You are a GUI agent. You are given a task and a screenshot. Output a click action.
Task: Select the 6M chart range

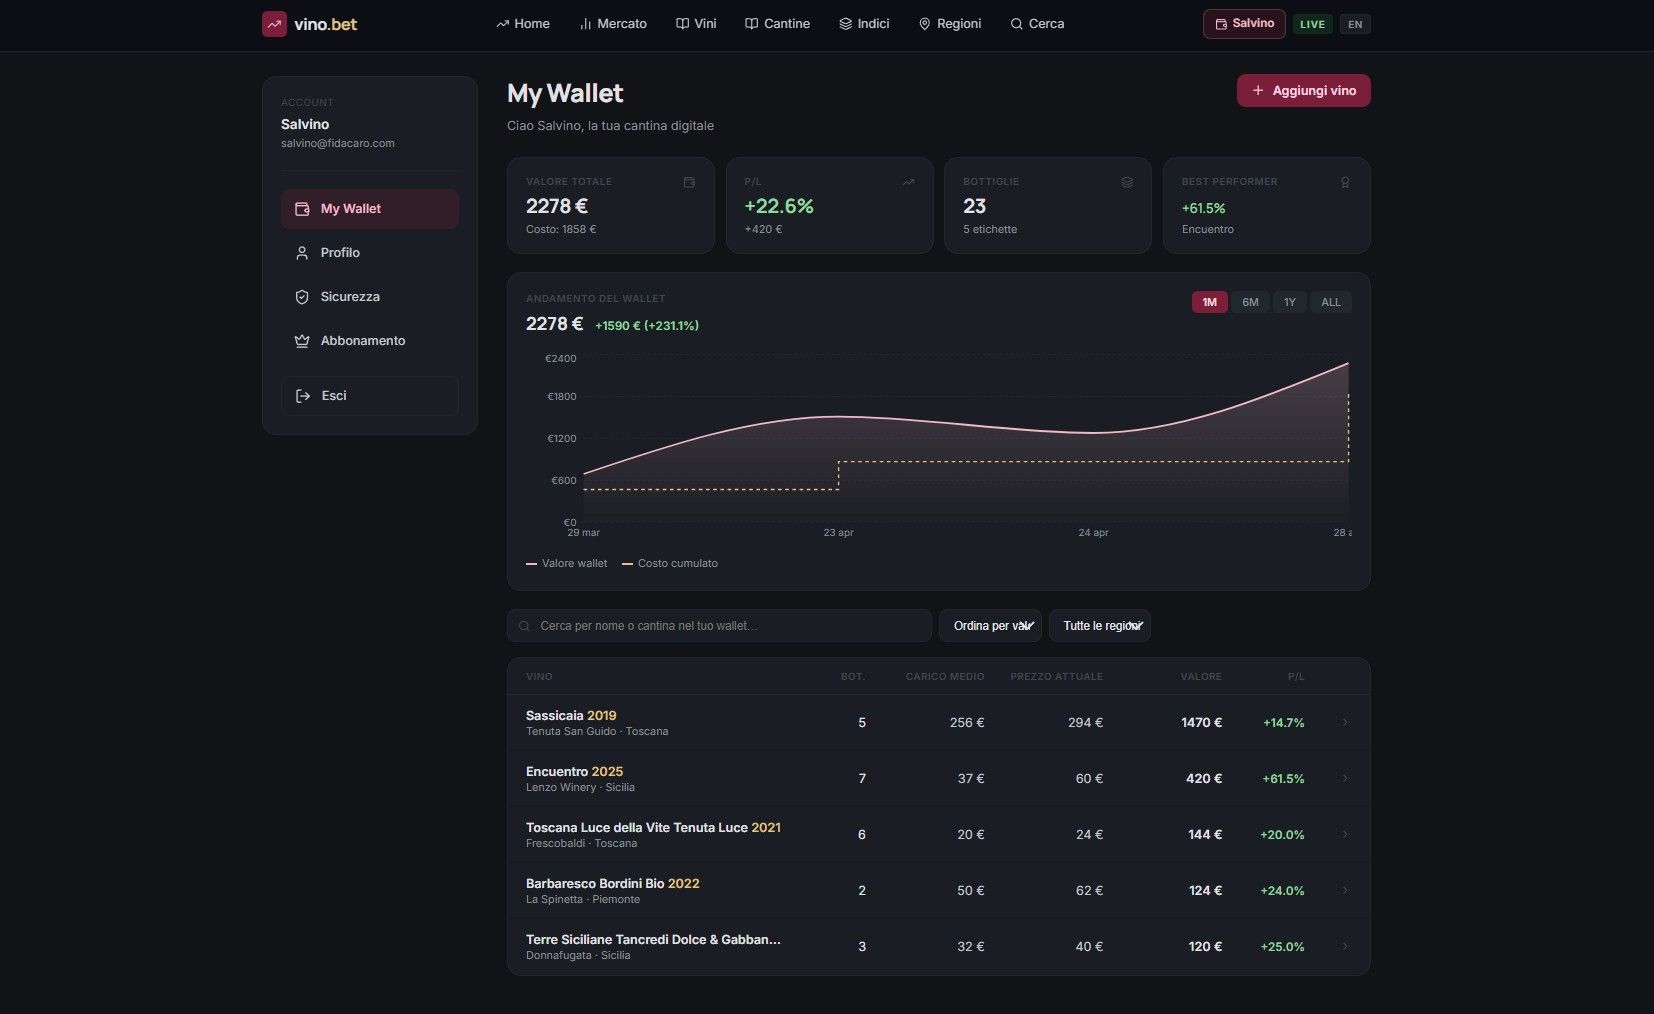tap(1250, 302)
